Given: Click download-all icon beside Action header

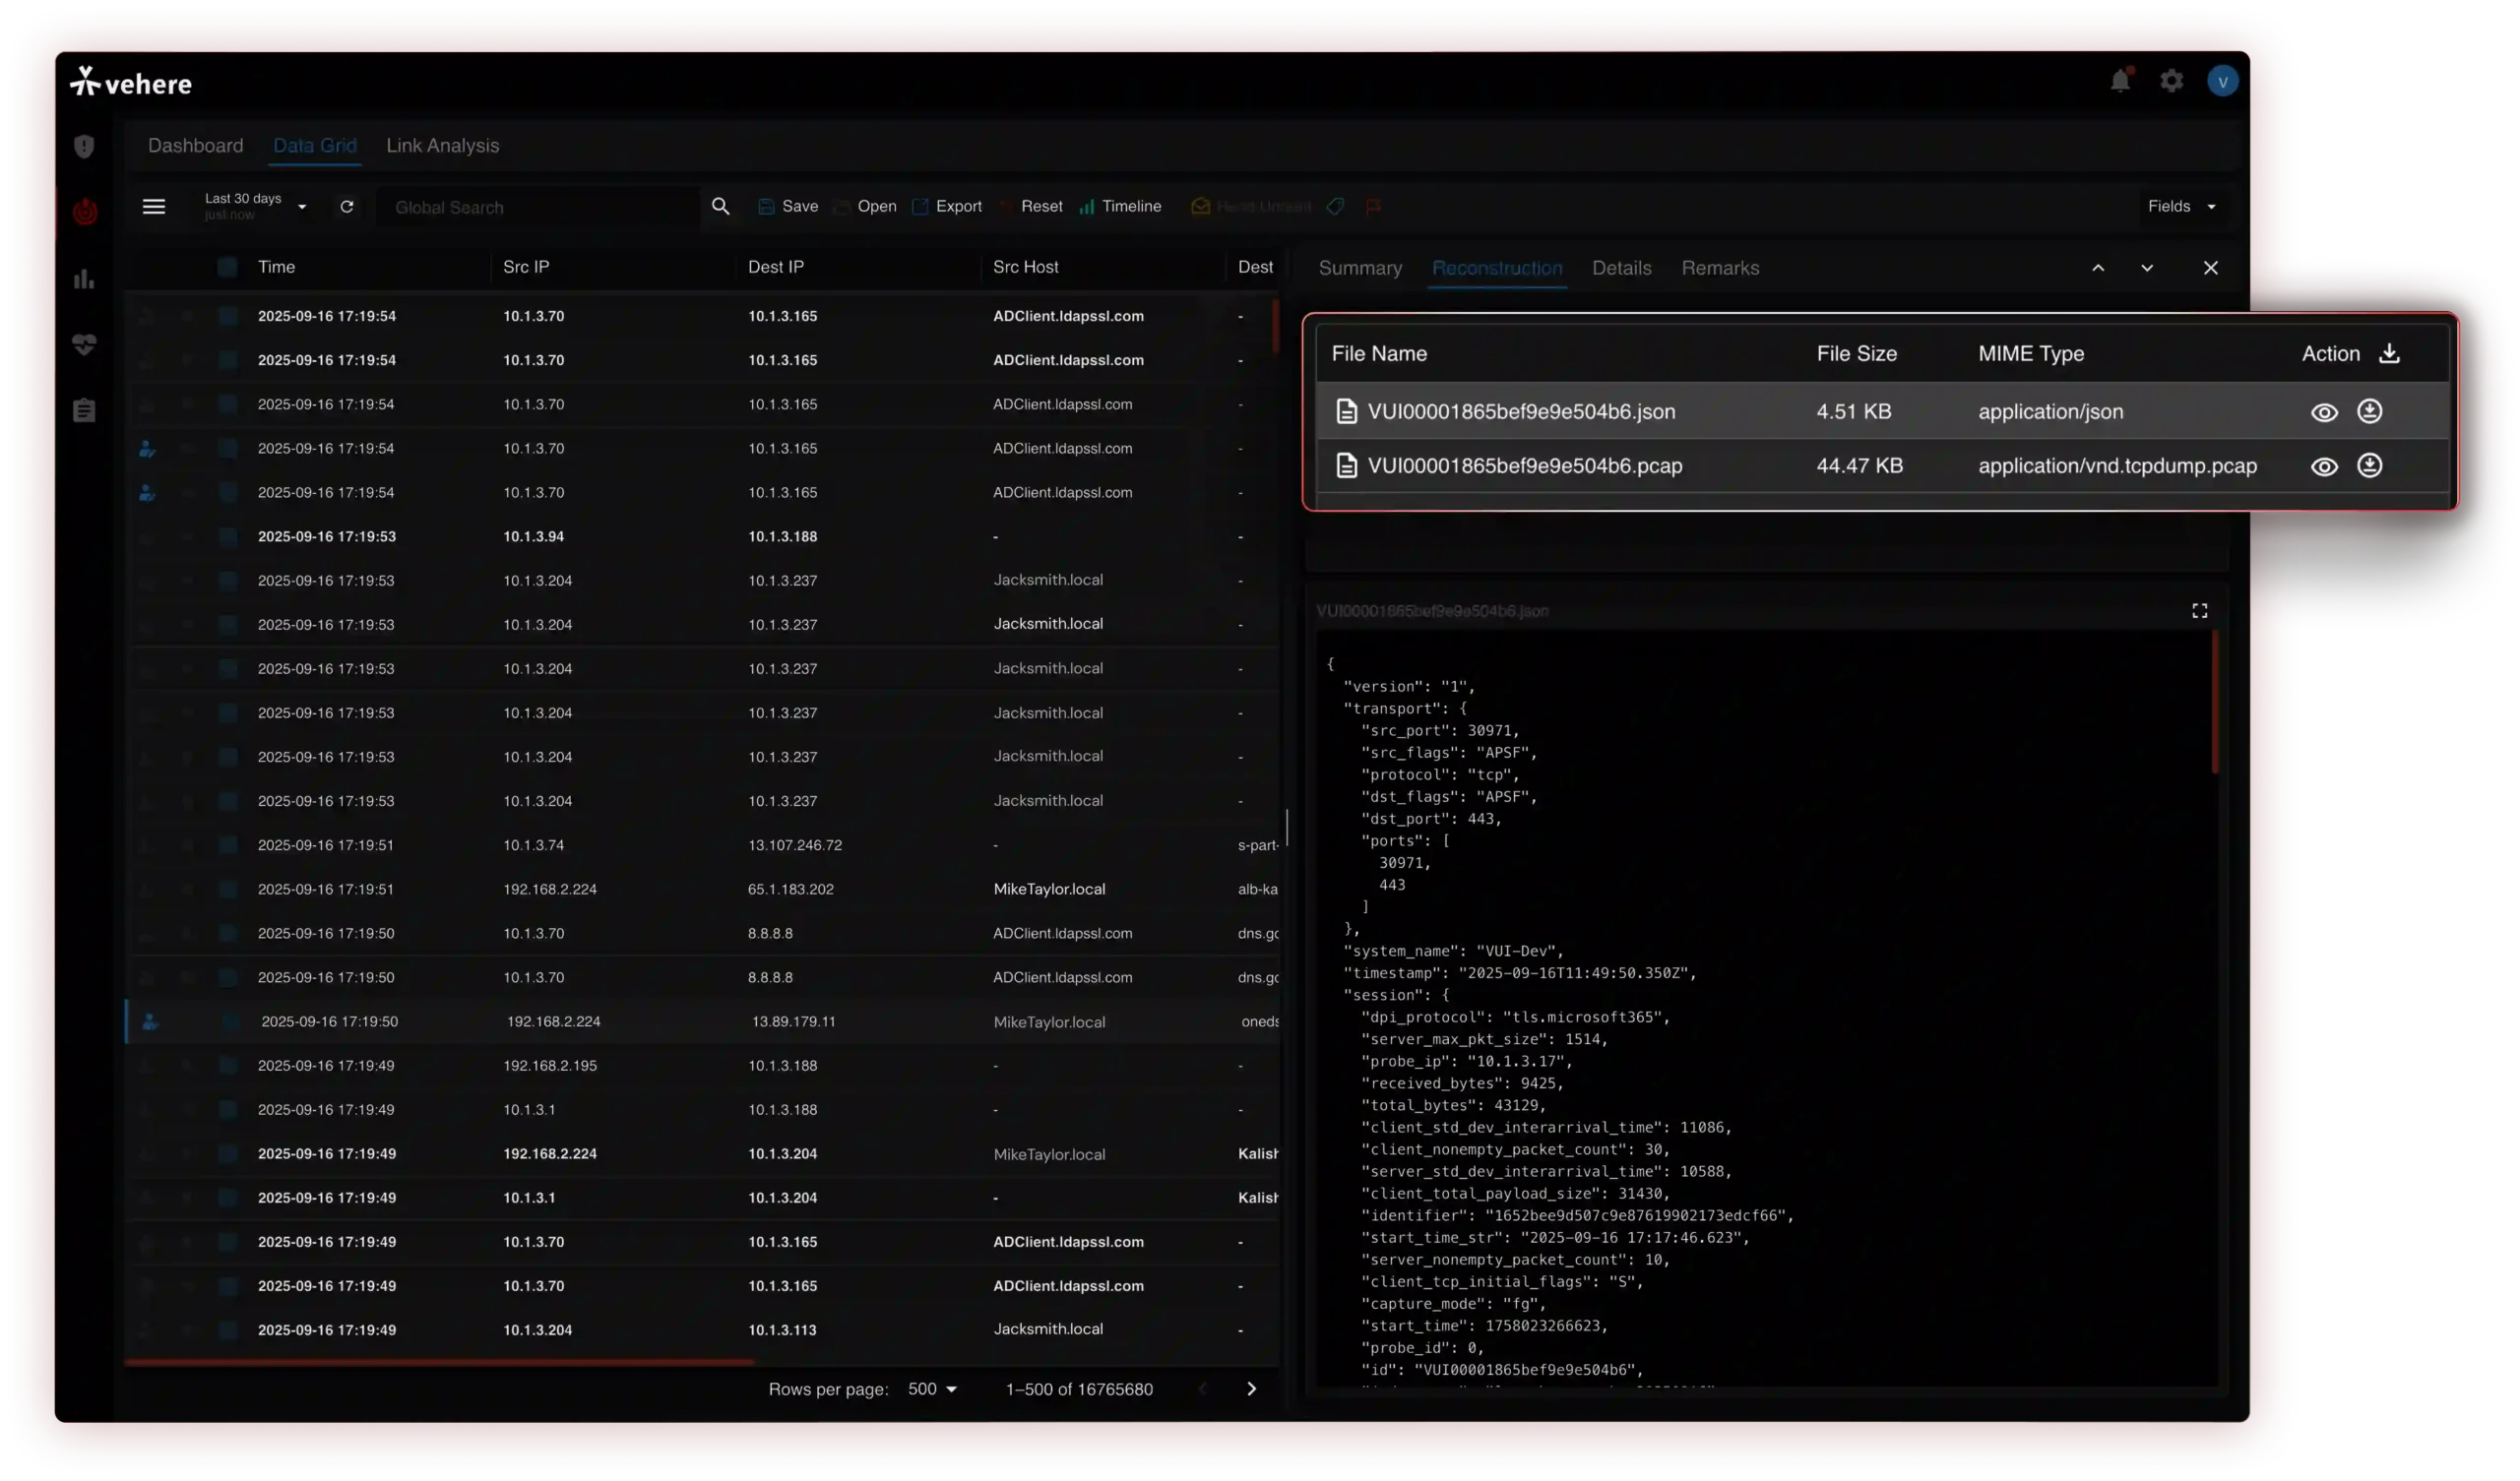Looking at the screenshot, I should pos(2389,353).
